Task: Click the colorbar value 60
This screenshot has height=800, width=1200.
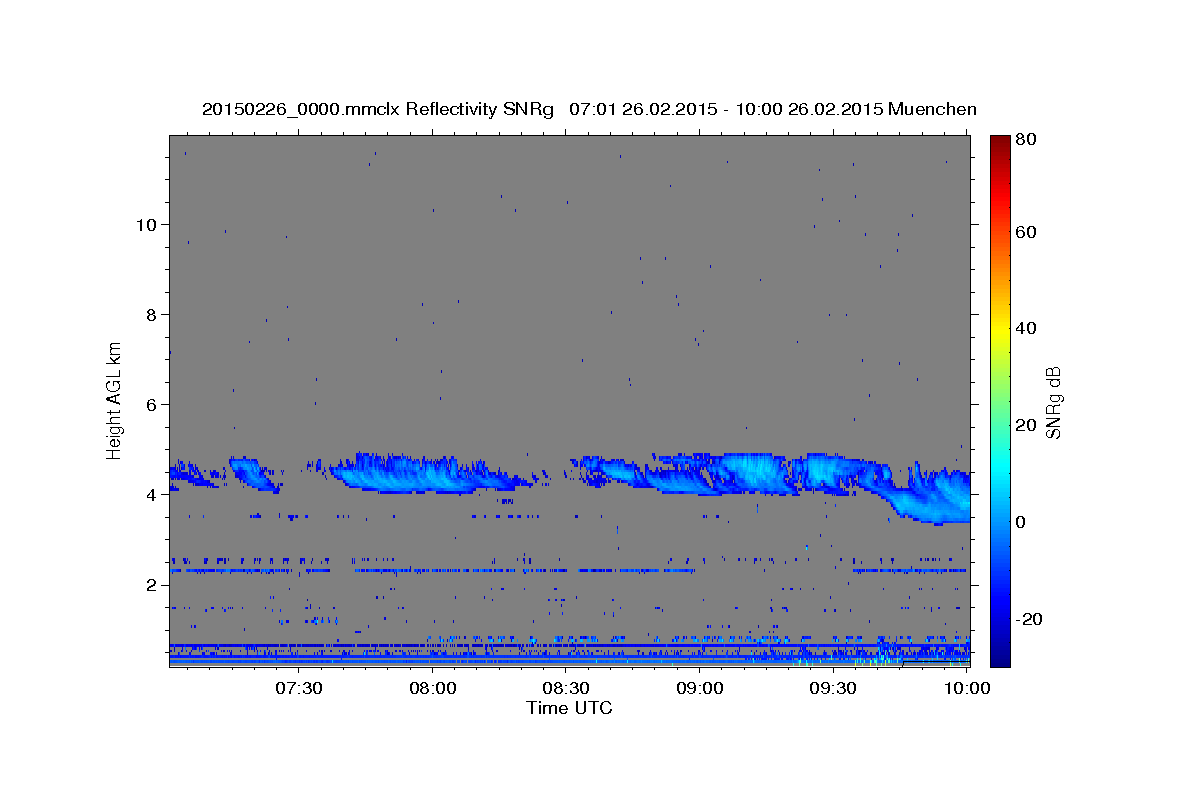Action: 1025,232
